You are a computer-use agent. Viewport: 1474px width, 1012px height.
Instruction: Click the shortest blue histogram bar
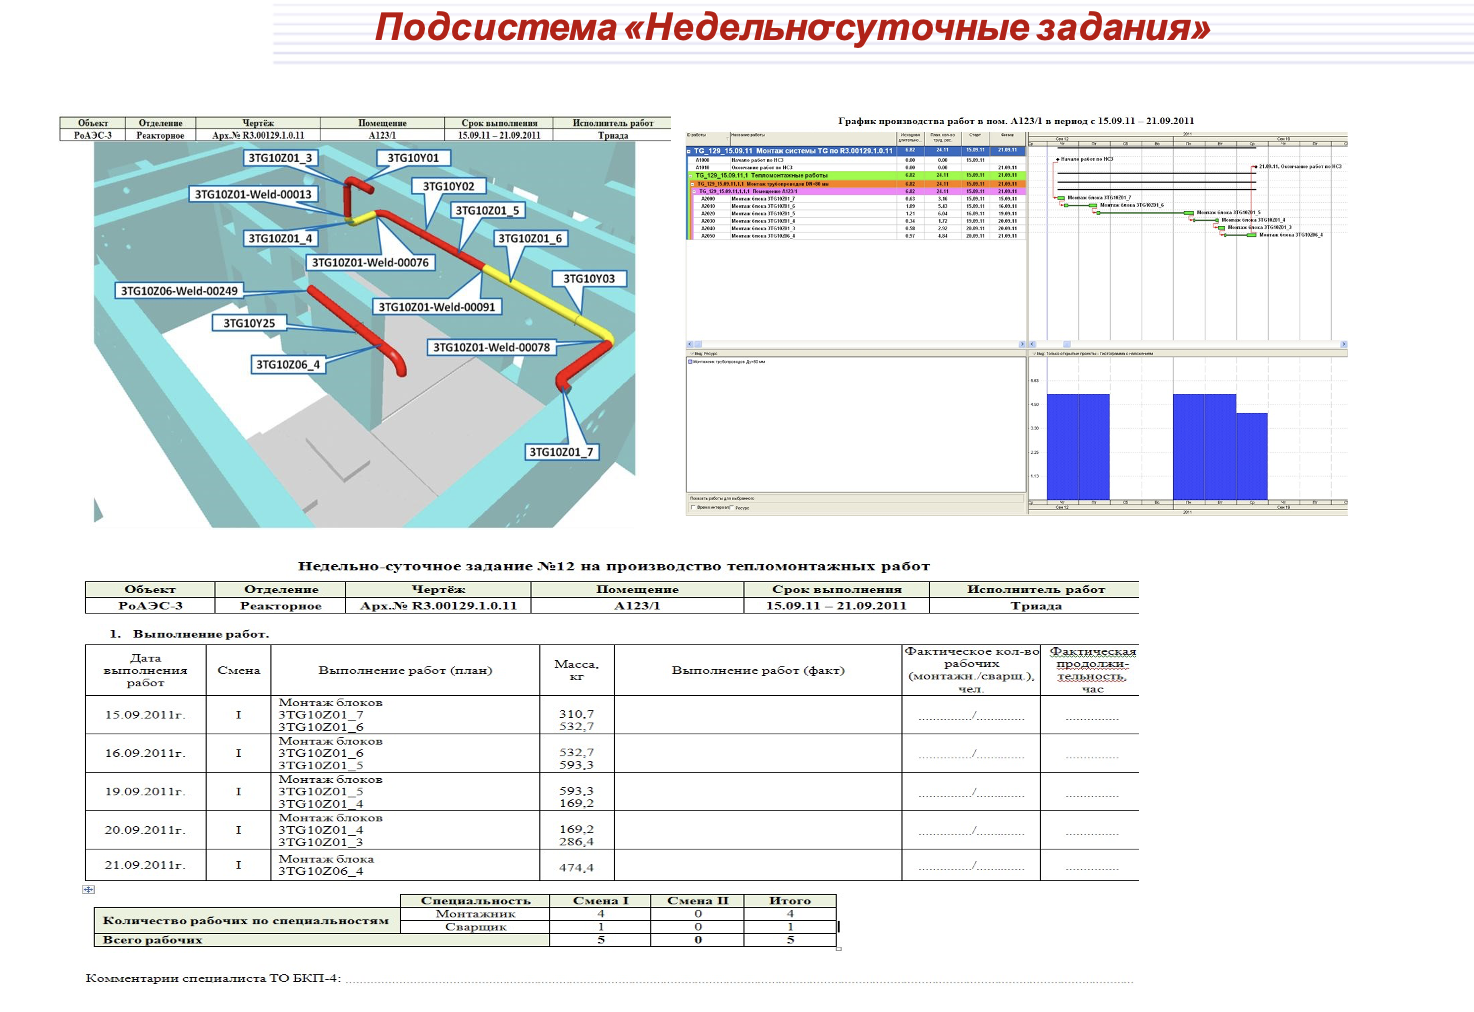coord(1252,456)
